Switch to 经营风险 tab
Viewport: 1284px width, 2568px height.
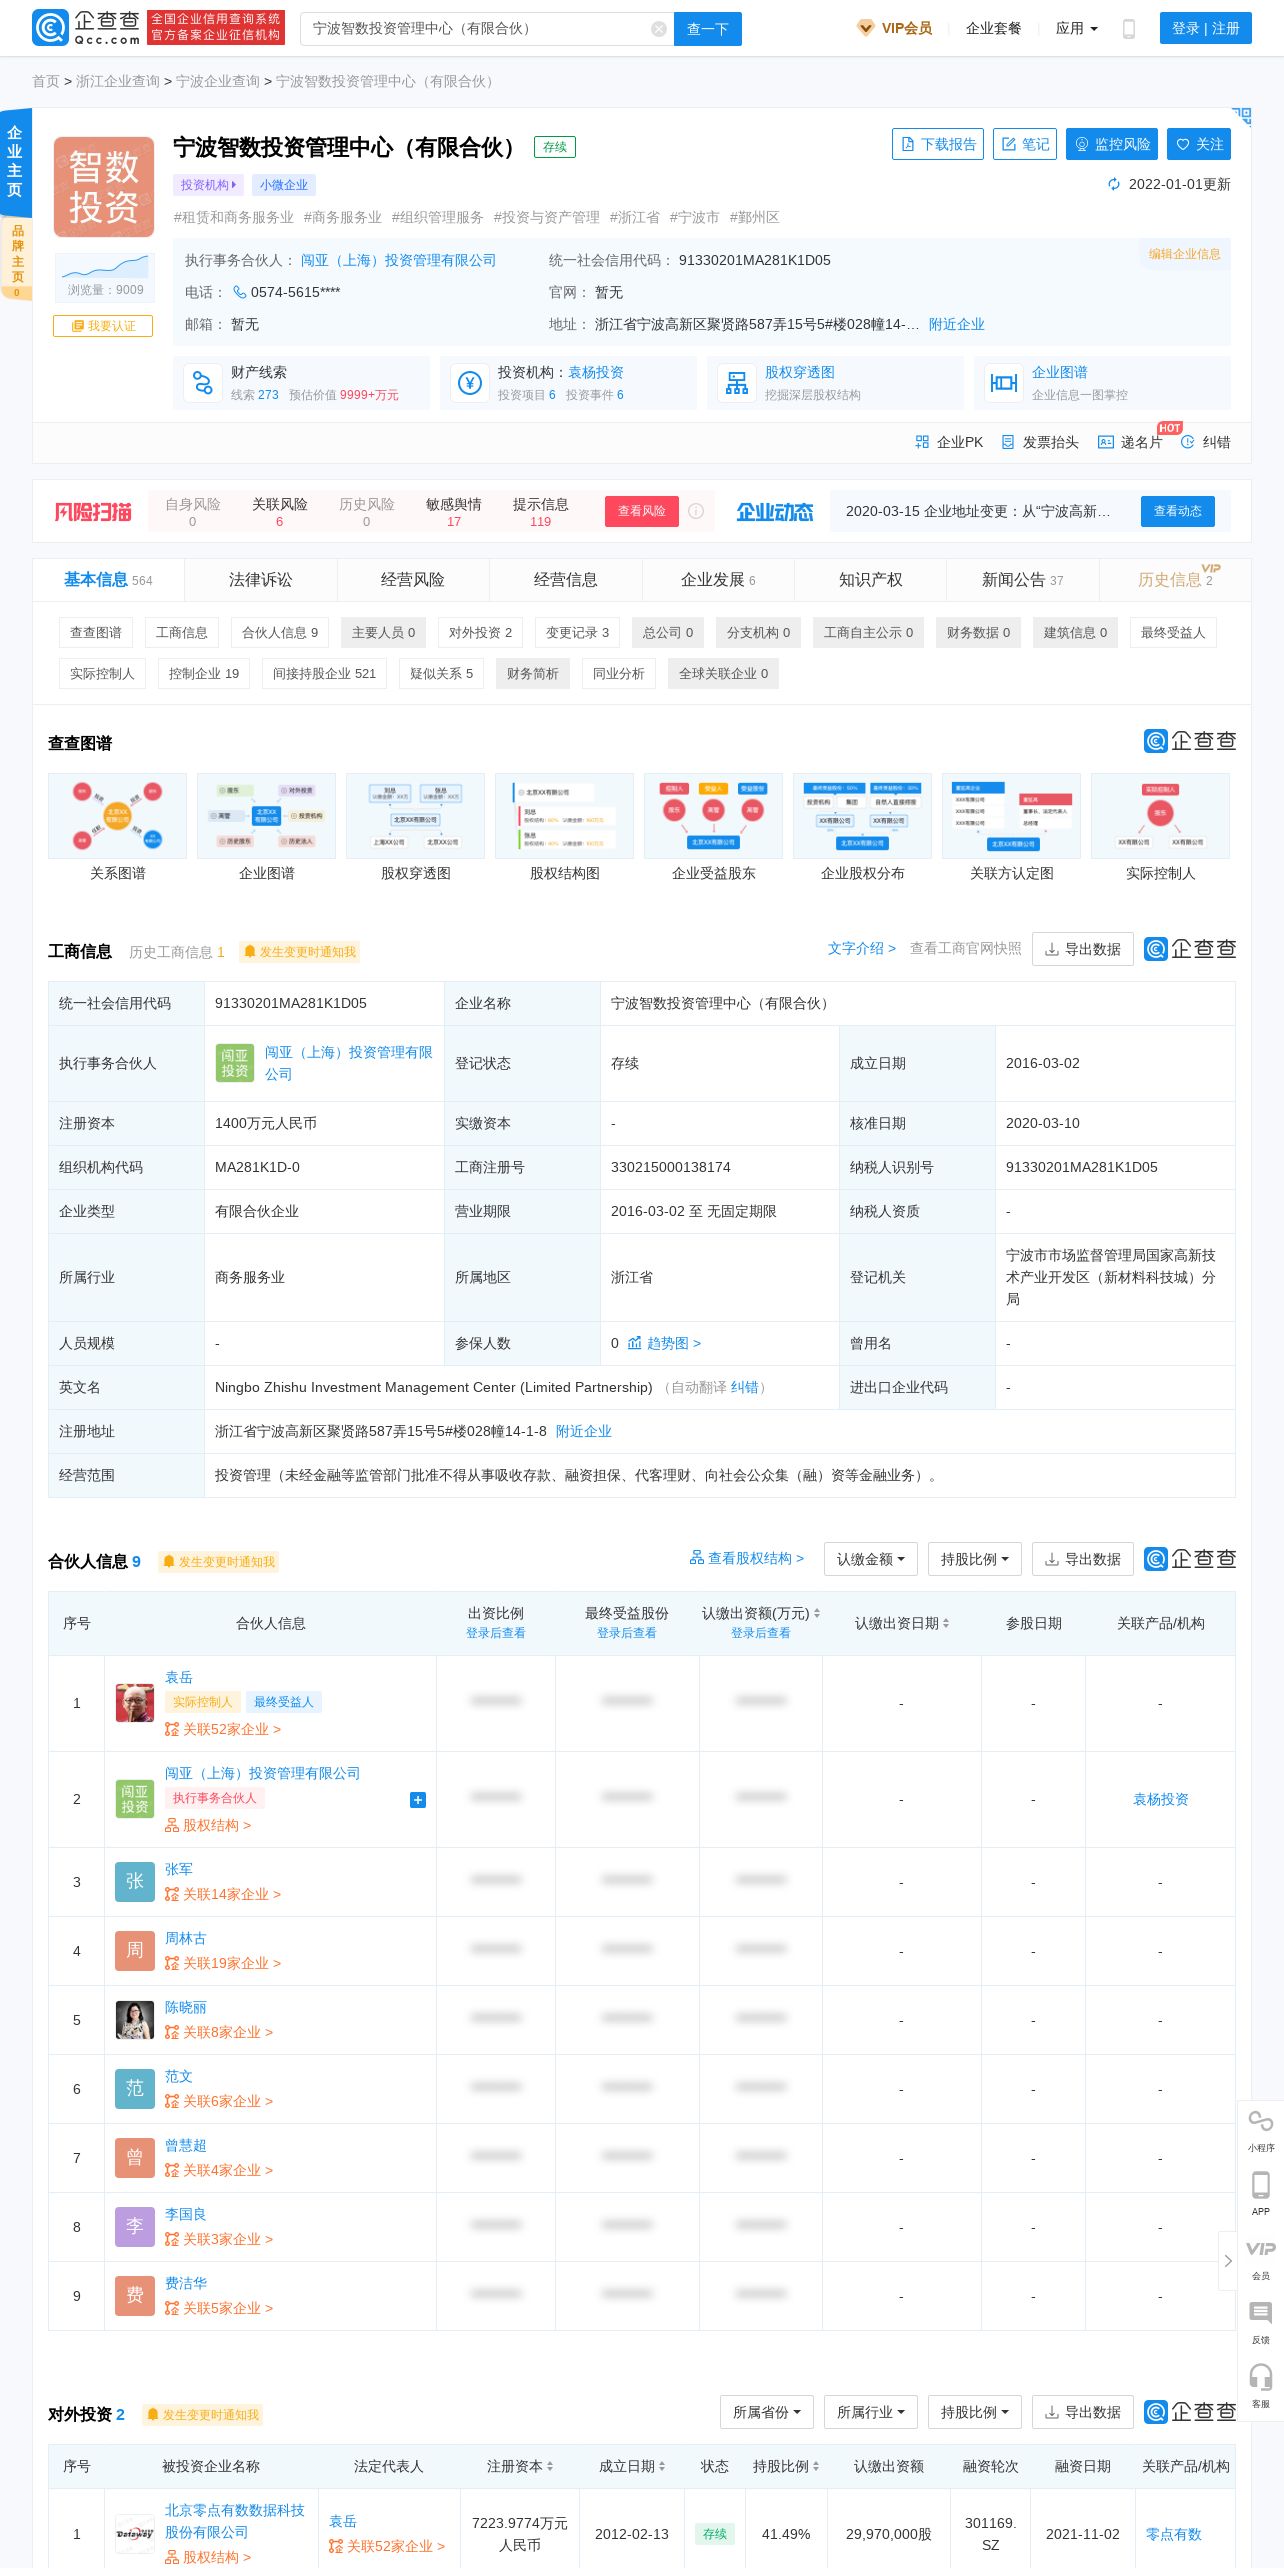click(x=413, y=580)
